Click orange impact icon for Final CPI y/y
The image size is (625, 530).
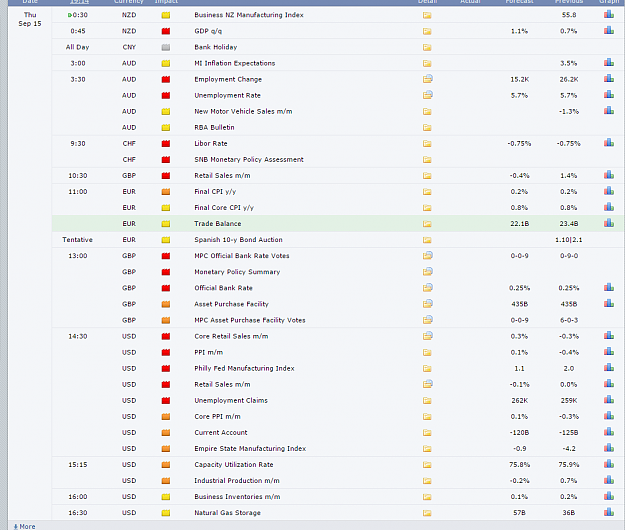[166, 192]
